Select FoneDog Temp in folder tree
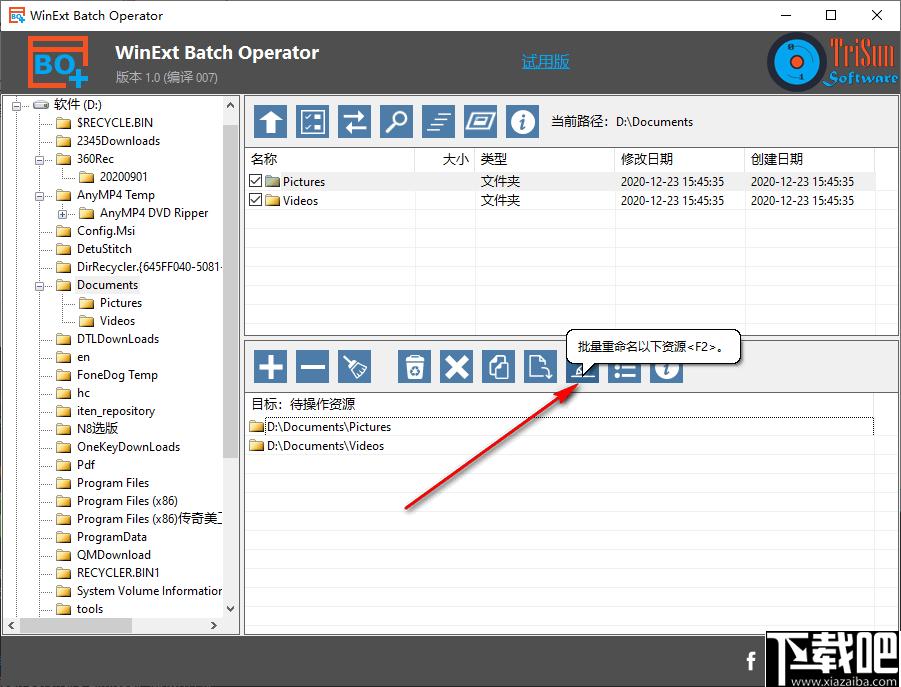This screenshot has height=687, width=901. tap(117, 375)
